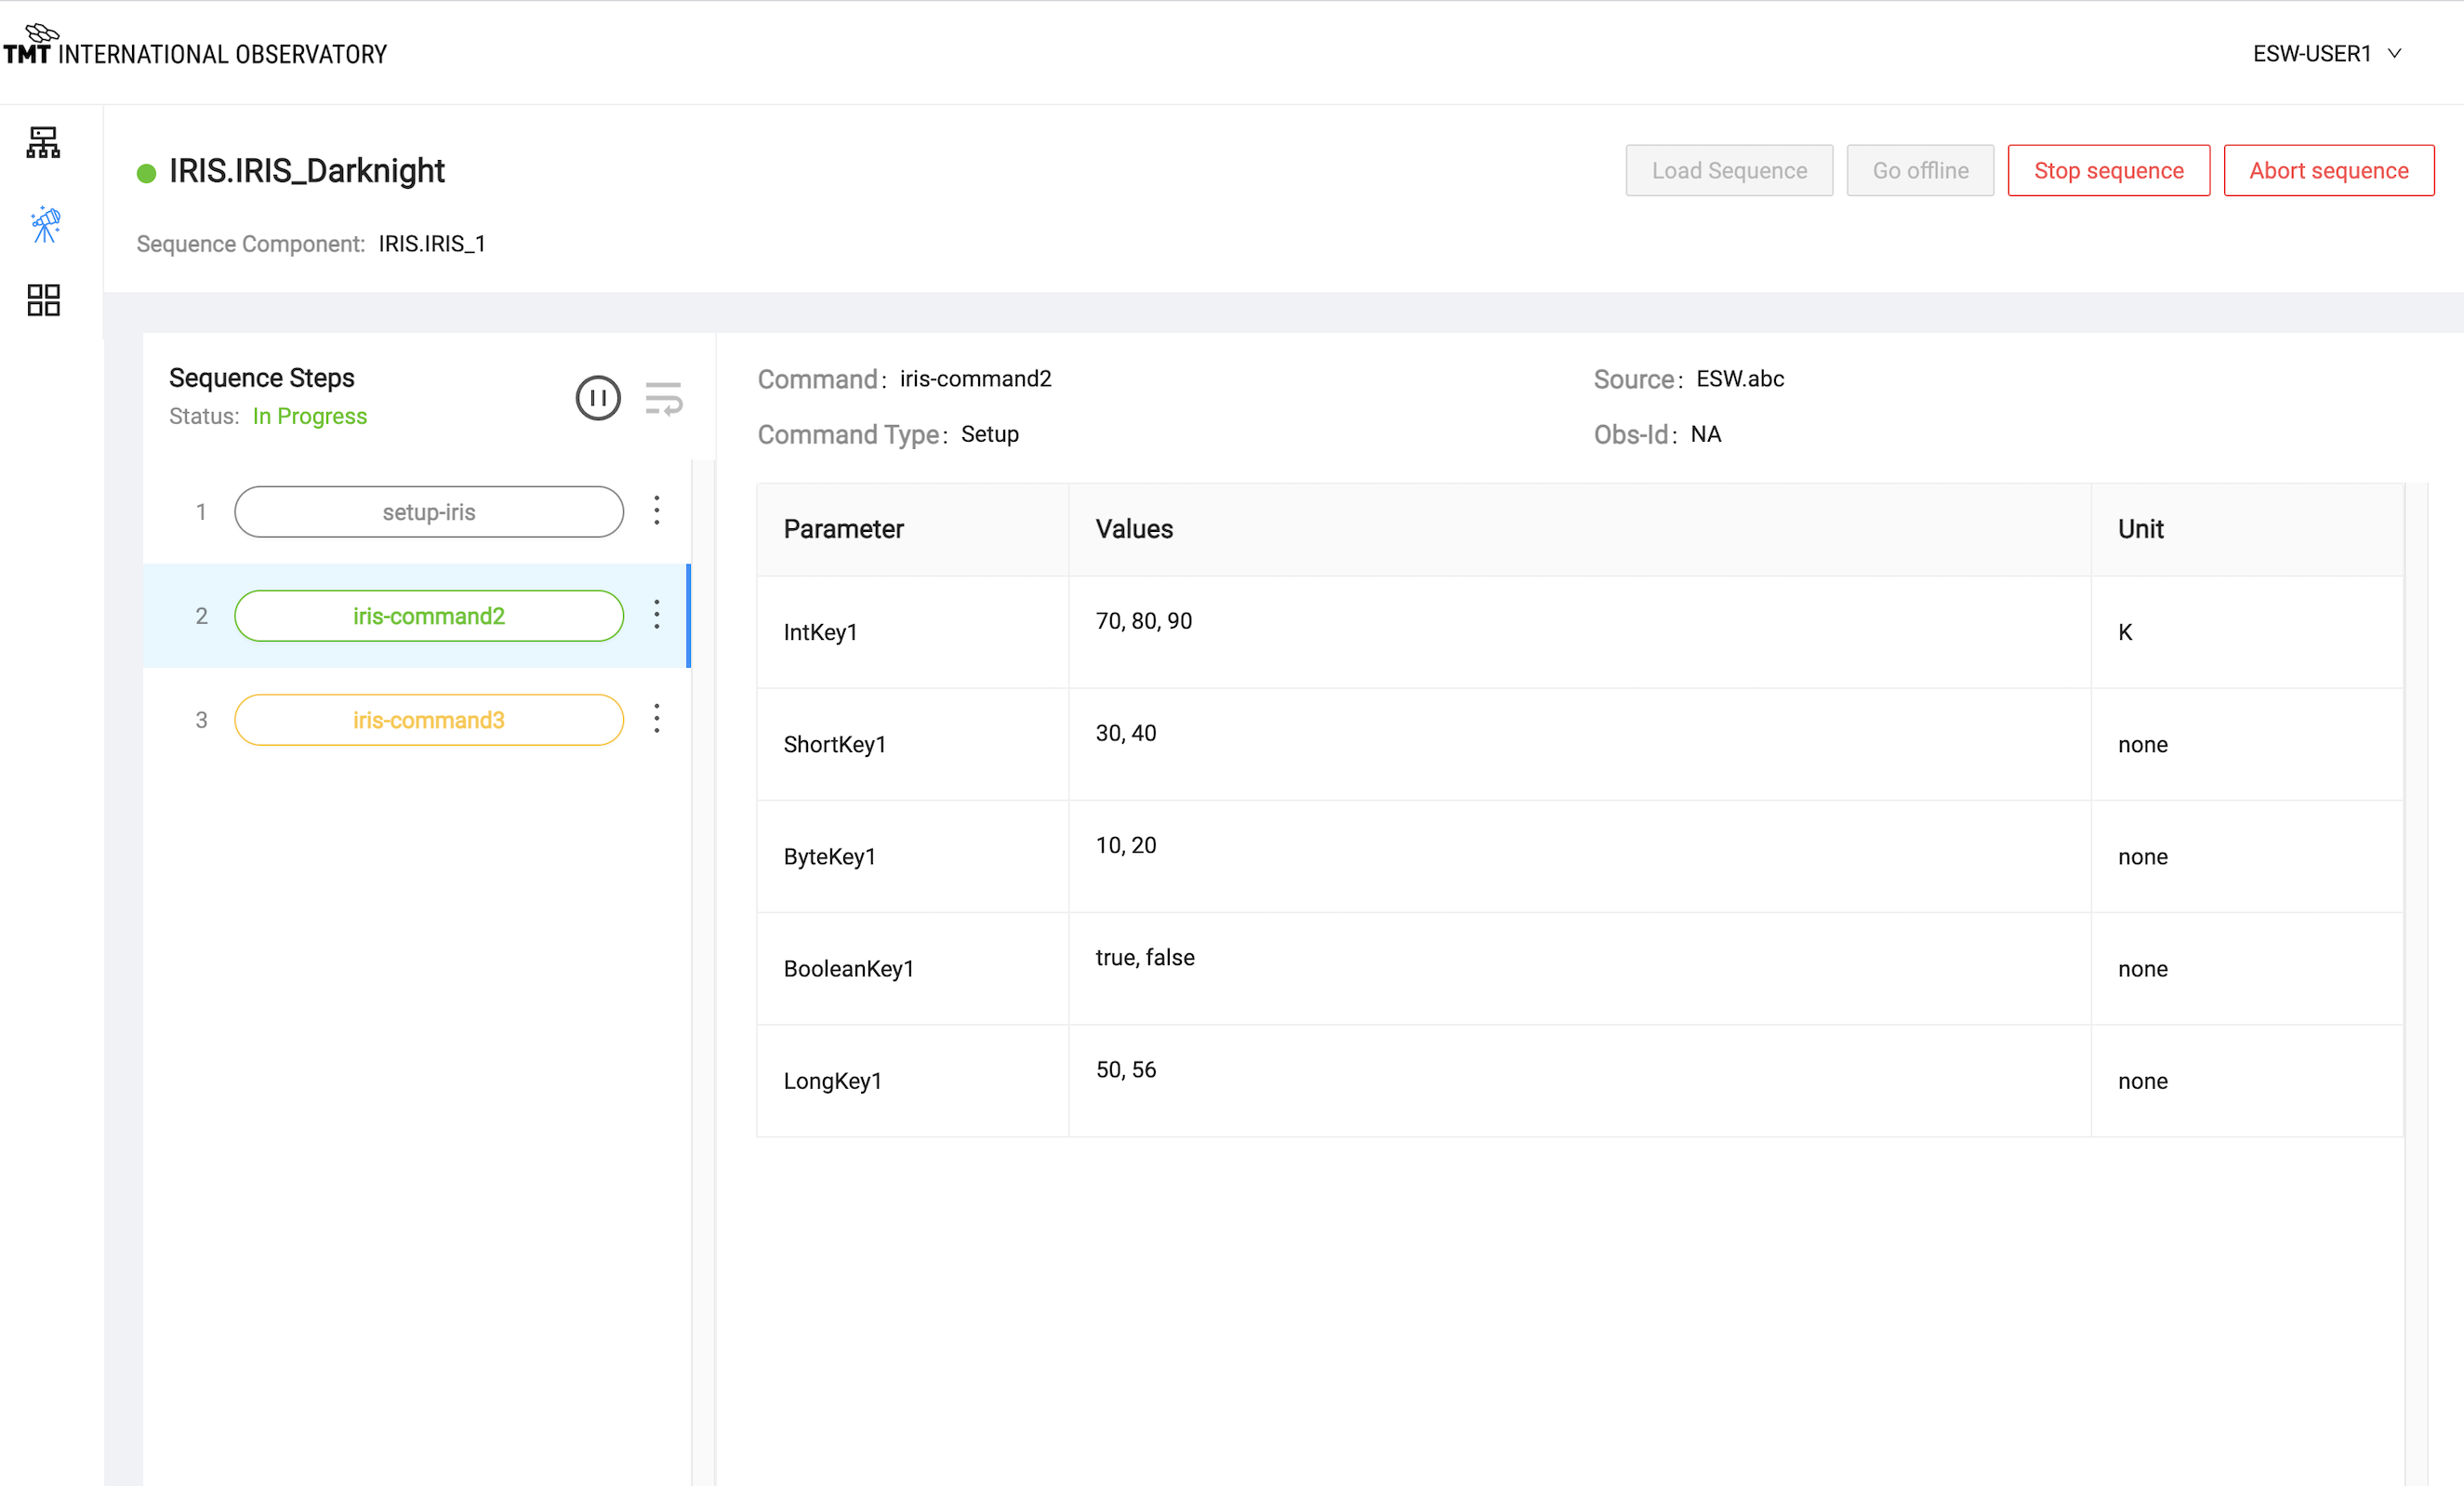
Task: Select the iris-command3 sequence step
Action: point(428,718)
